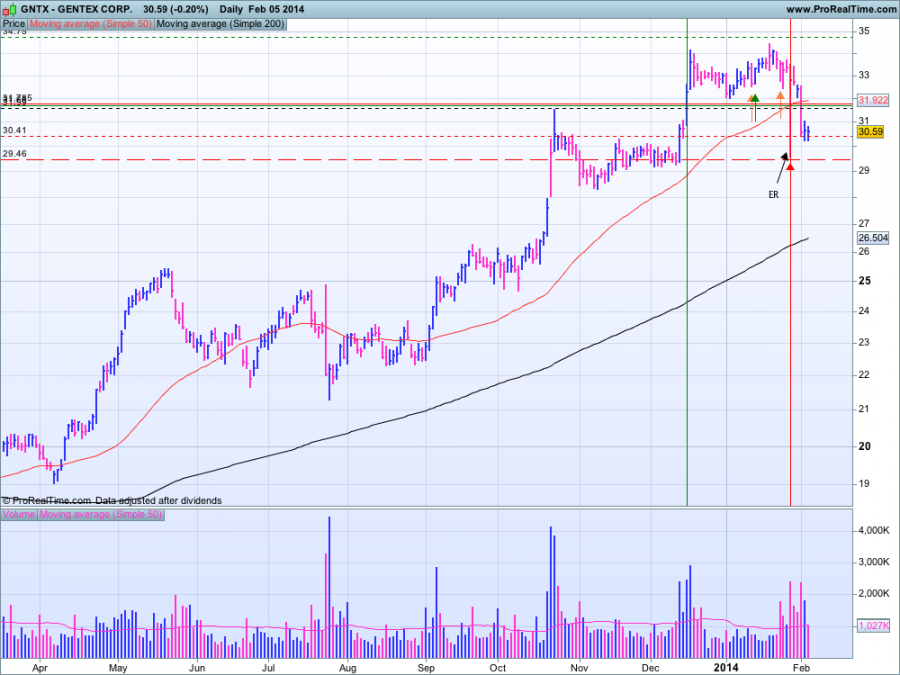This screenshot has height=675, width=900.
Task: Click the green up arrow marker
Action: click(755, 107)
